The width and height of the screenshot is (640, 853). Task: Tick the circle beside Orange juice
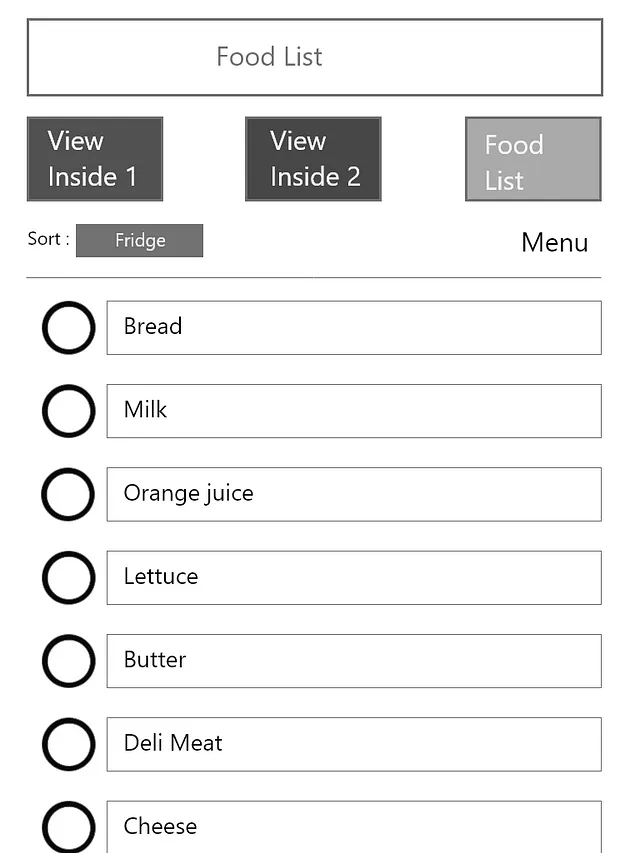(68, 494)
